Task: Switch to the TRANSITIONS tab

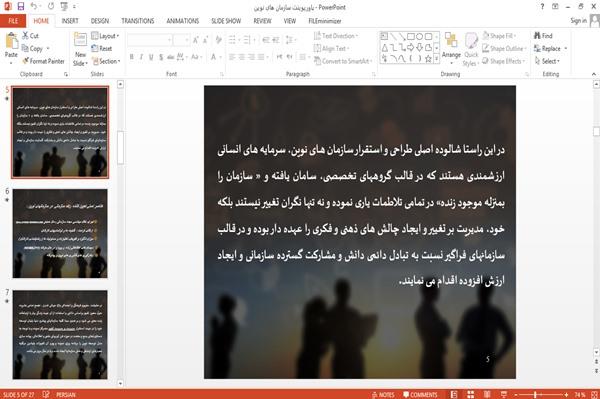Action: pos(138,21)
